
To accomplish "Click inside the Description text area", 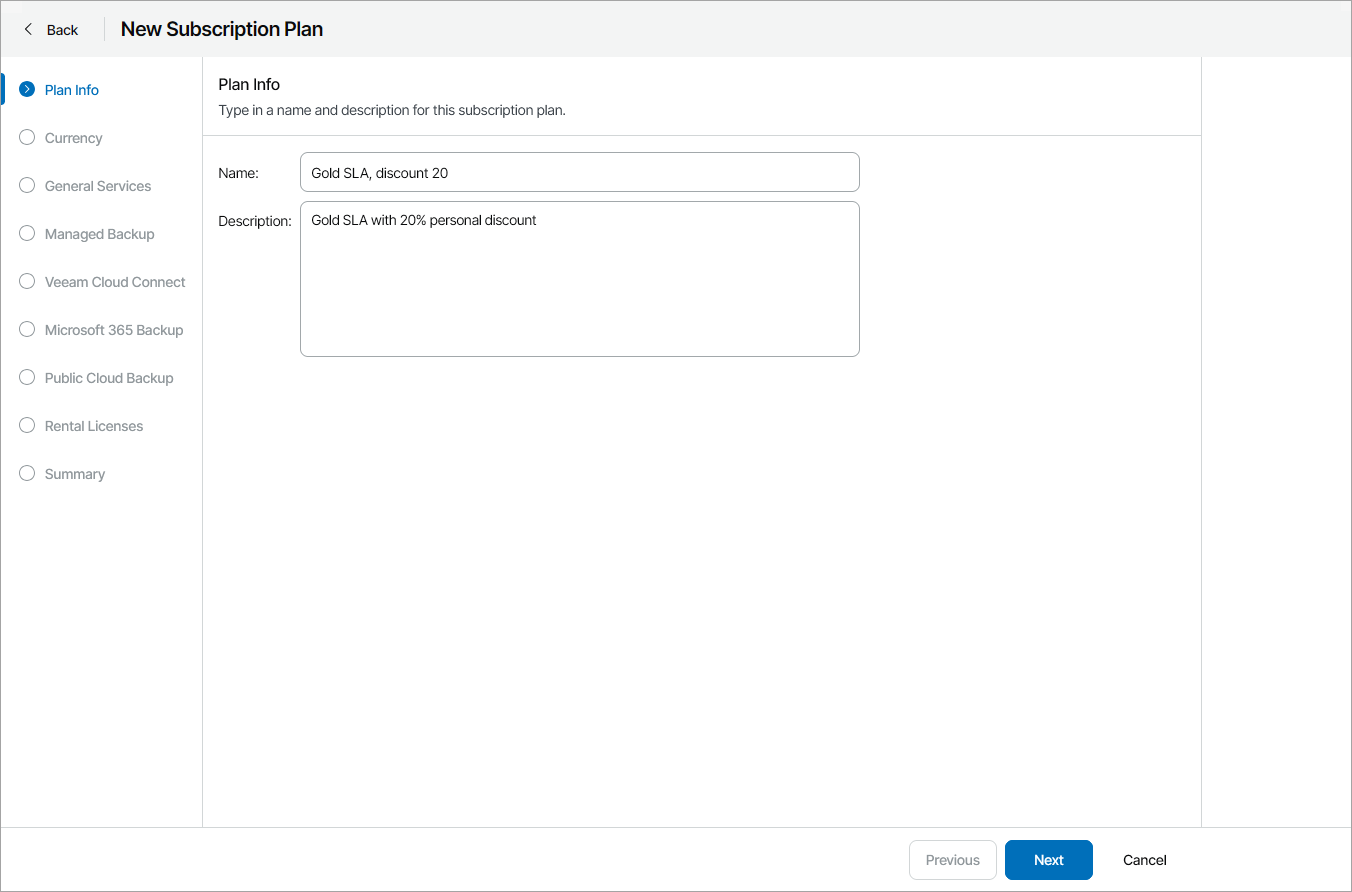I will point(579,280).
